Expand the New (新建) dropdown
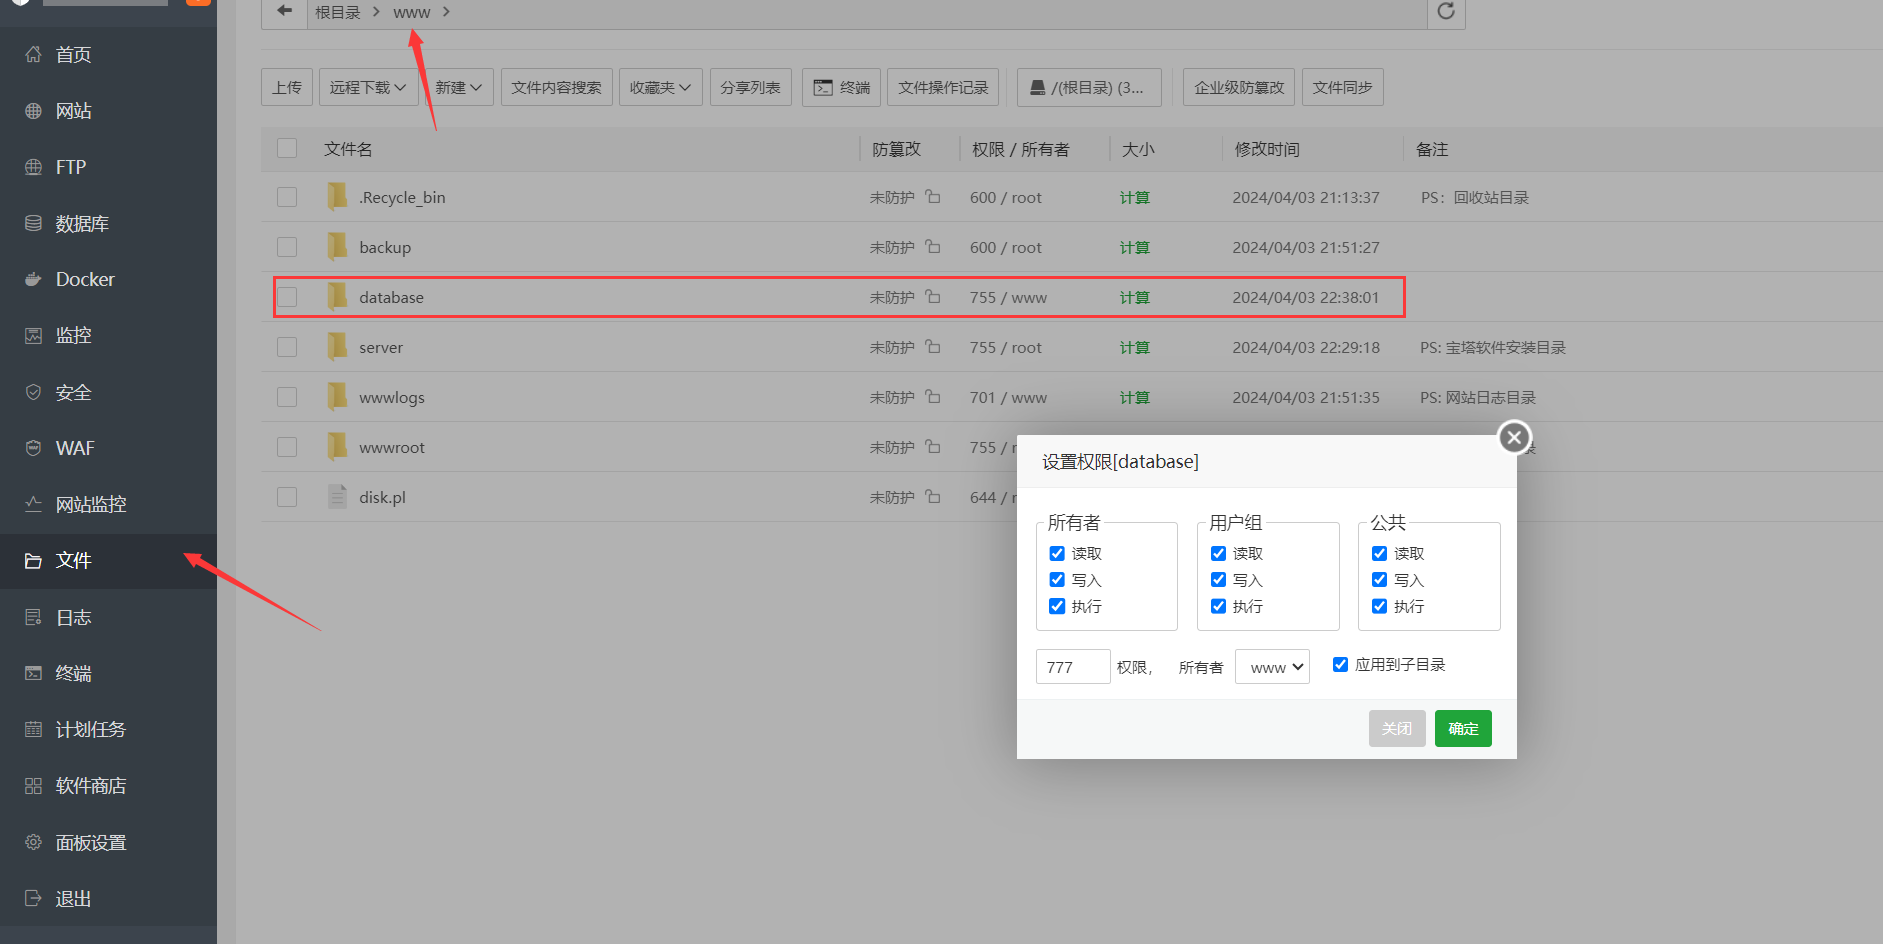1883x944 pixels. (x=458, y=88)
